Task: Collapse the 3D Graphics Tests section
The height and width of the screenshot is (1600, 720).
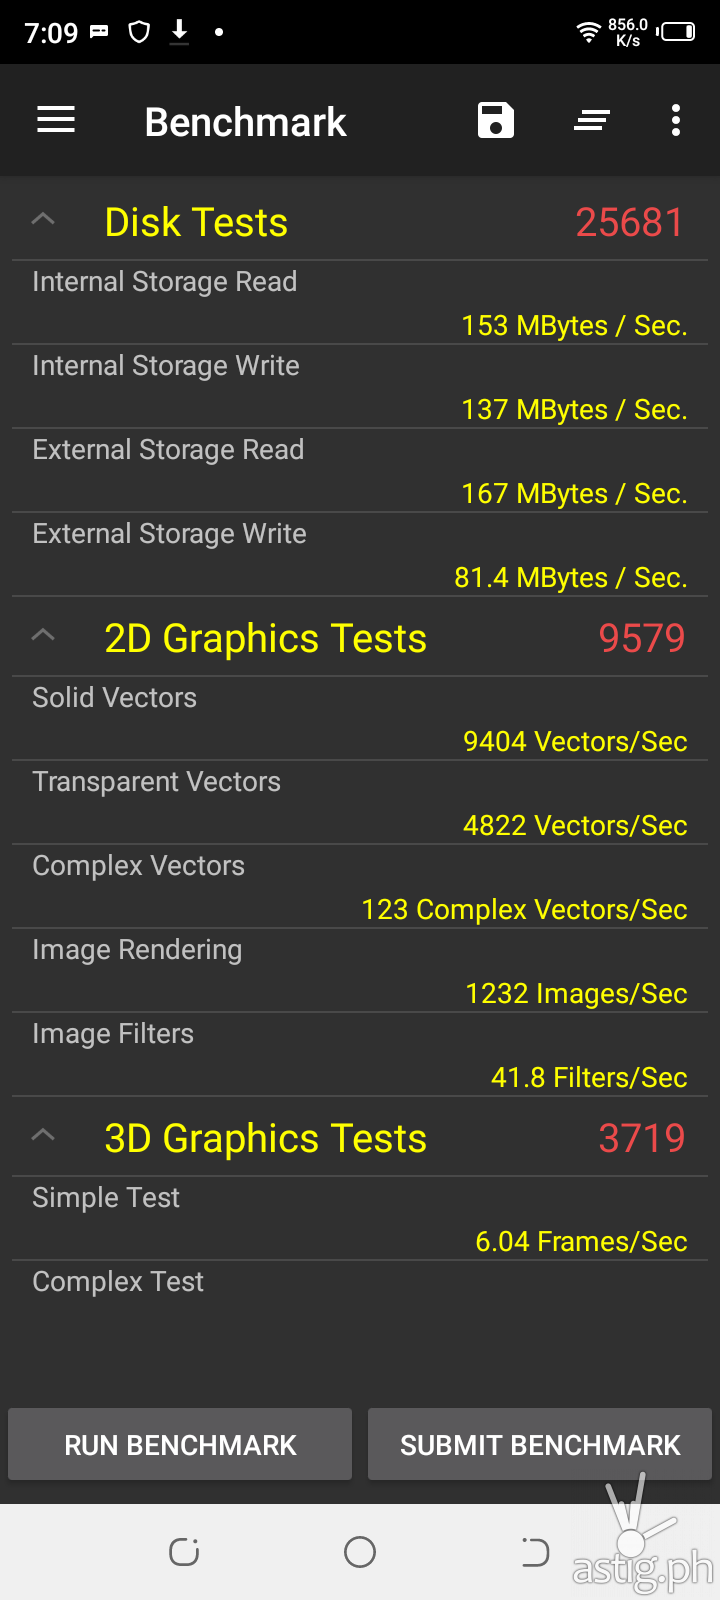Action: coord(43,1136)
